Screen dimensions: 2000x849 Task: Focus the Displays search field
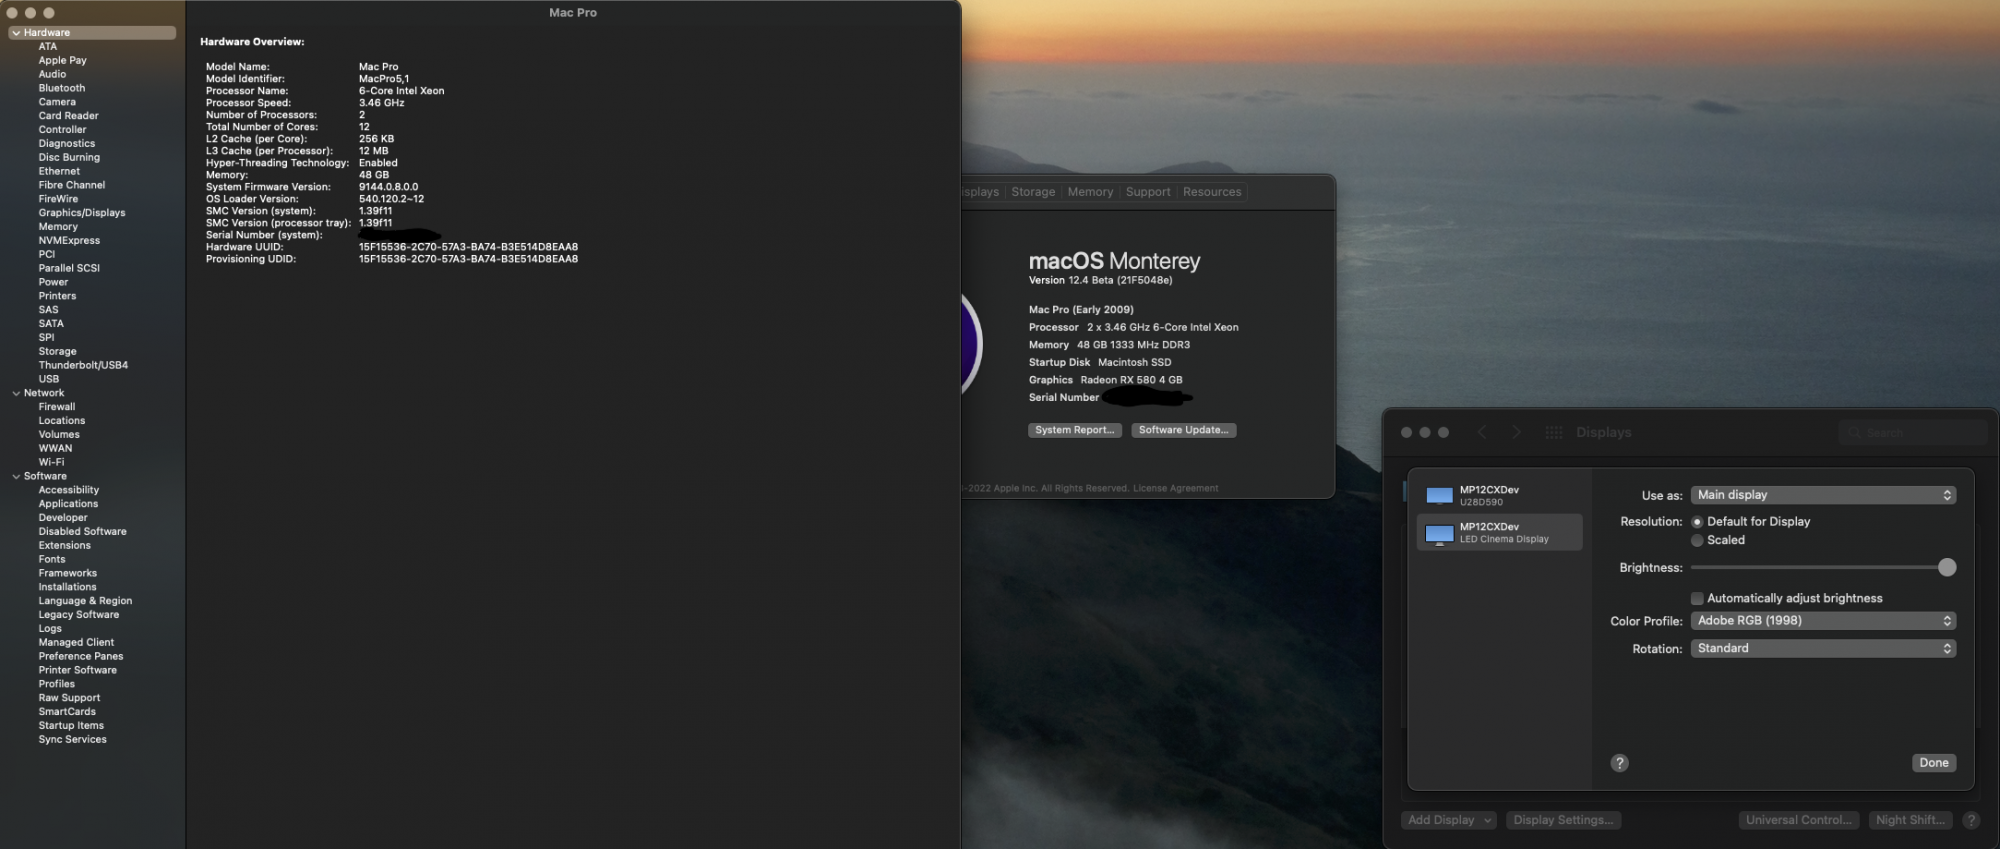pos(1912,432)
